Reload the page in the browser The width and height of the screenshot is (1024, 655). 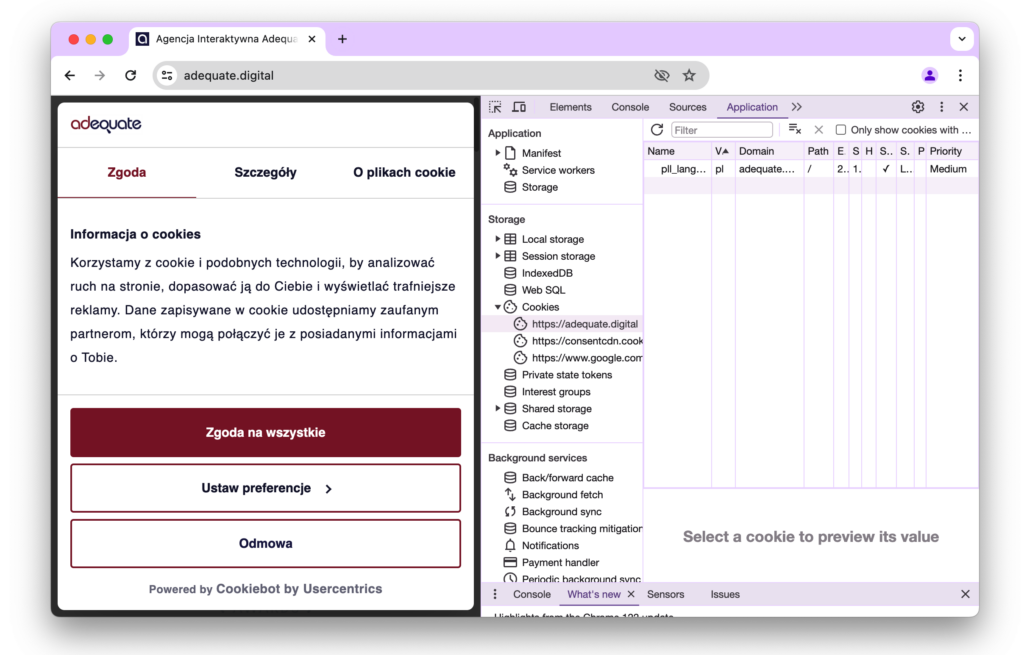(x=130, y=75)
